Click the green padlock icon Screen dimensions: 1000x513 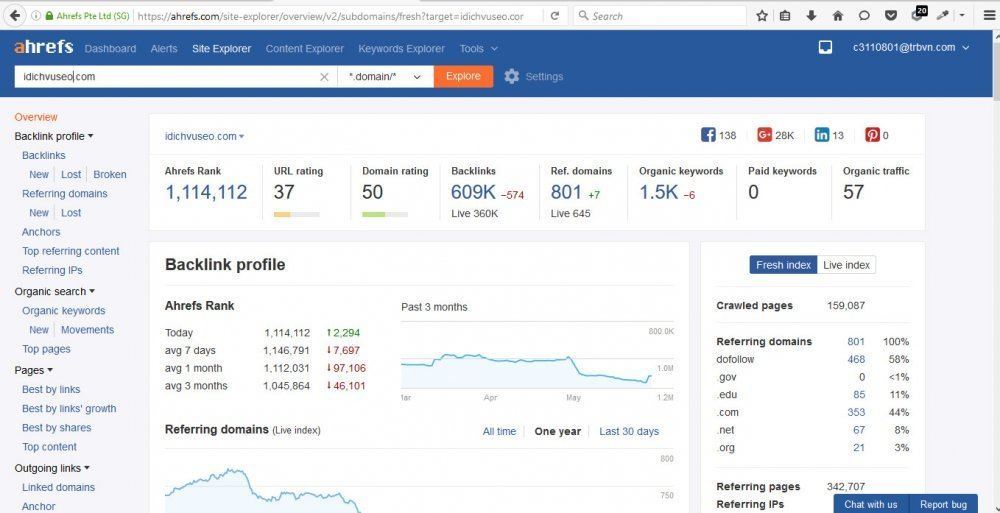(x=49, y=16)
